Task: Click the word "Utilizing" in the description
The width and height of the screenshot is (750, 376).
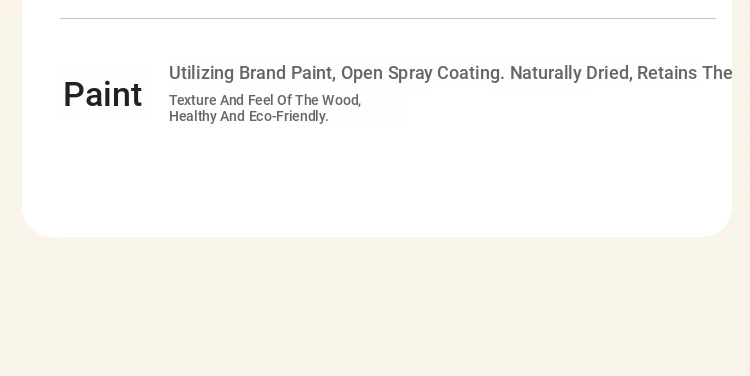Action: (x=201, y=73)
